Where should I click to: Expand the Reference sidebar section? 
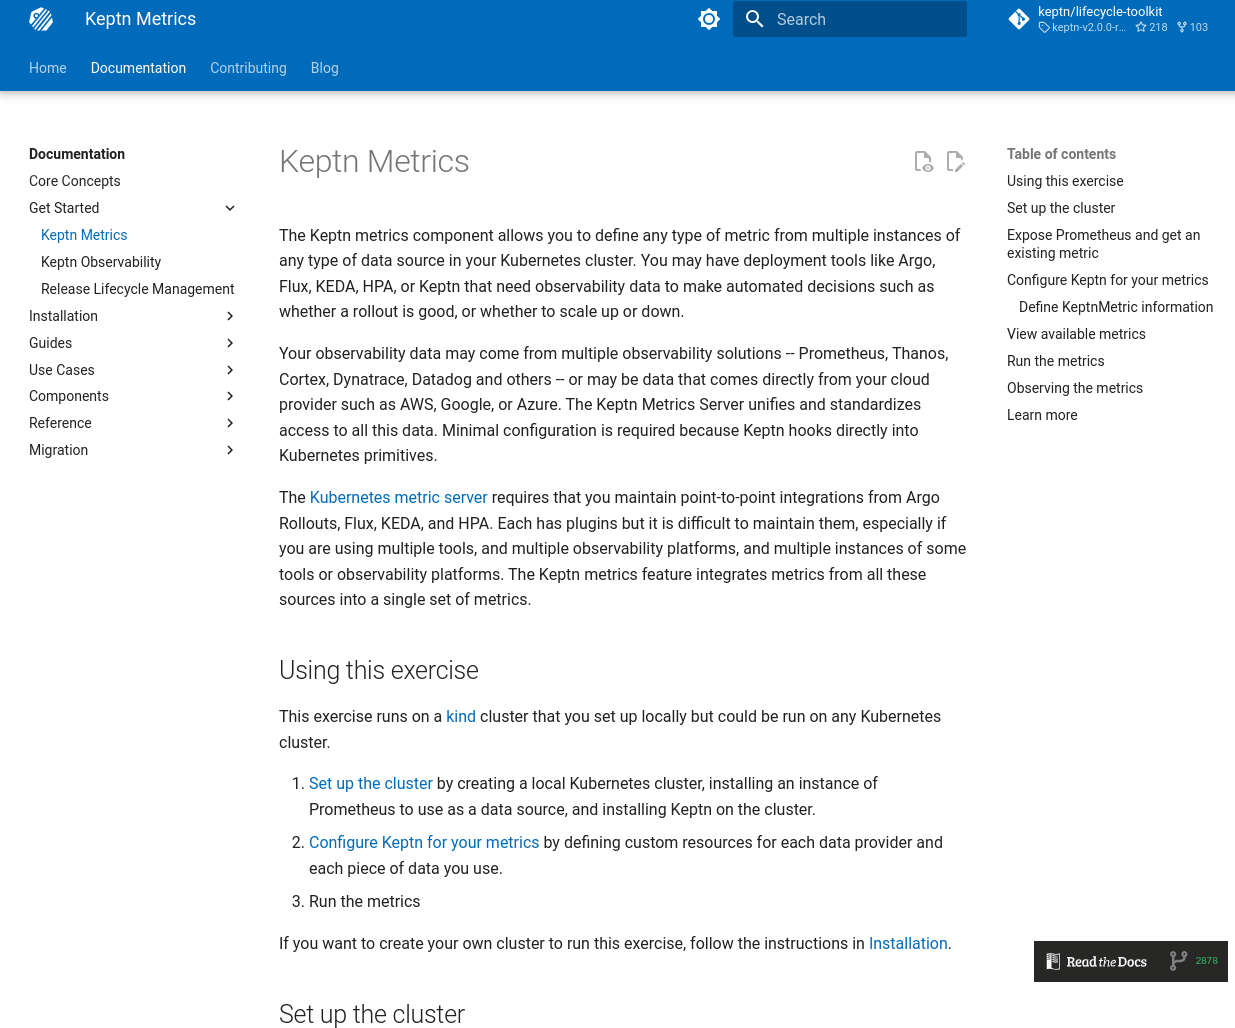230,423
